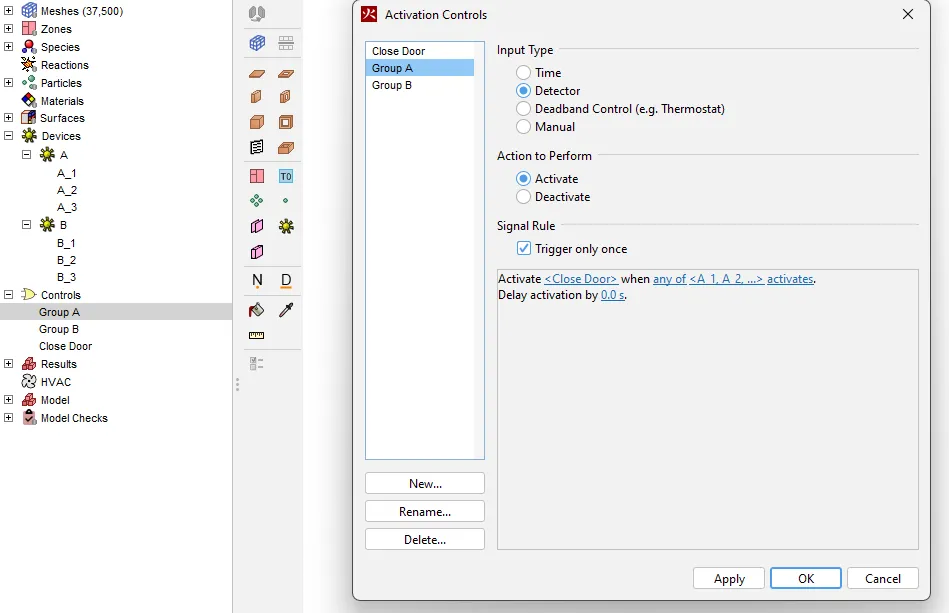This screenshot has height=613, width=949.
Task: Select the open-top room tool
Action: [x=286, y=148]
